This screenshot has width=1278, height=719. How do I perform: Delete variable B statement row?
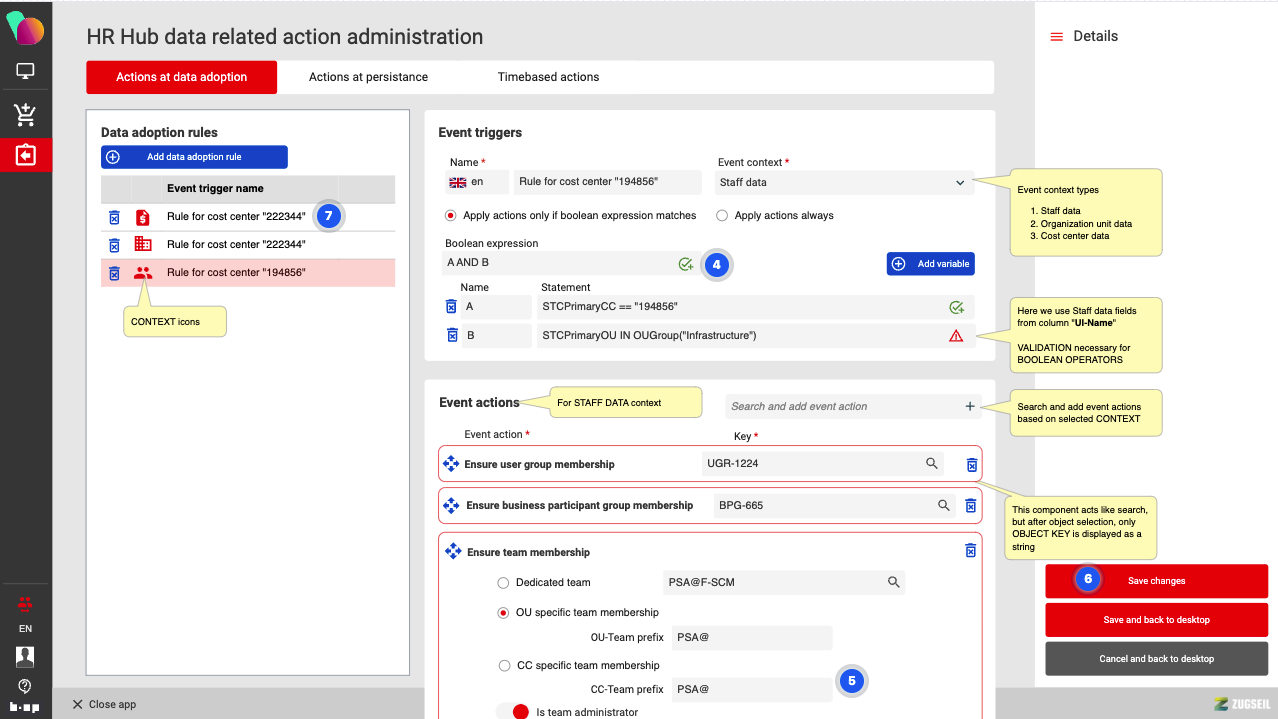[451, 335]
